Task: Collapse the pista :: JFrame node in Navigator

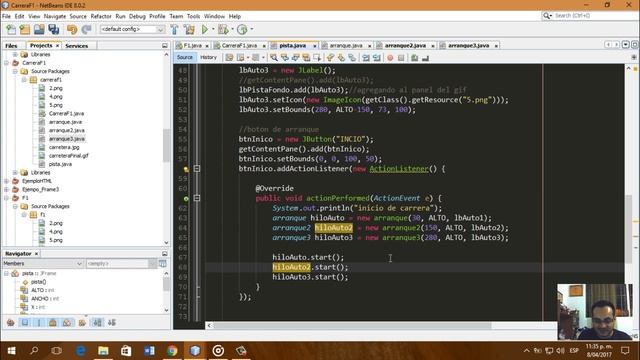Action: (7, 273)
